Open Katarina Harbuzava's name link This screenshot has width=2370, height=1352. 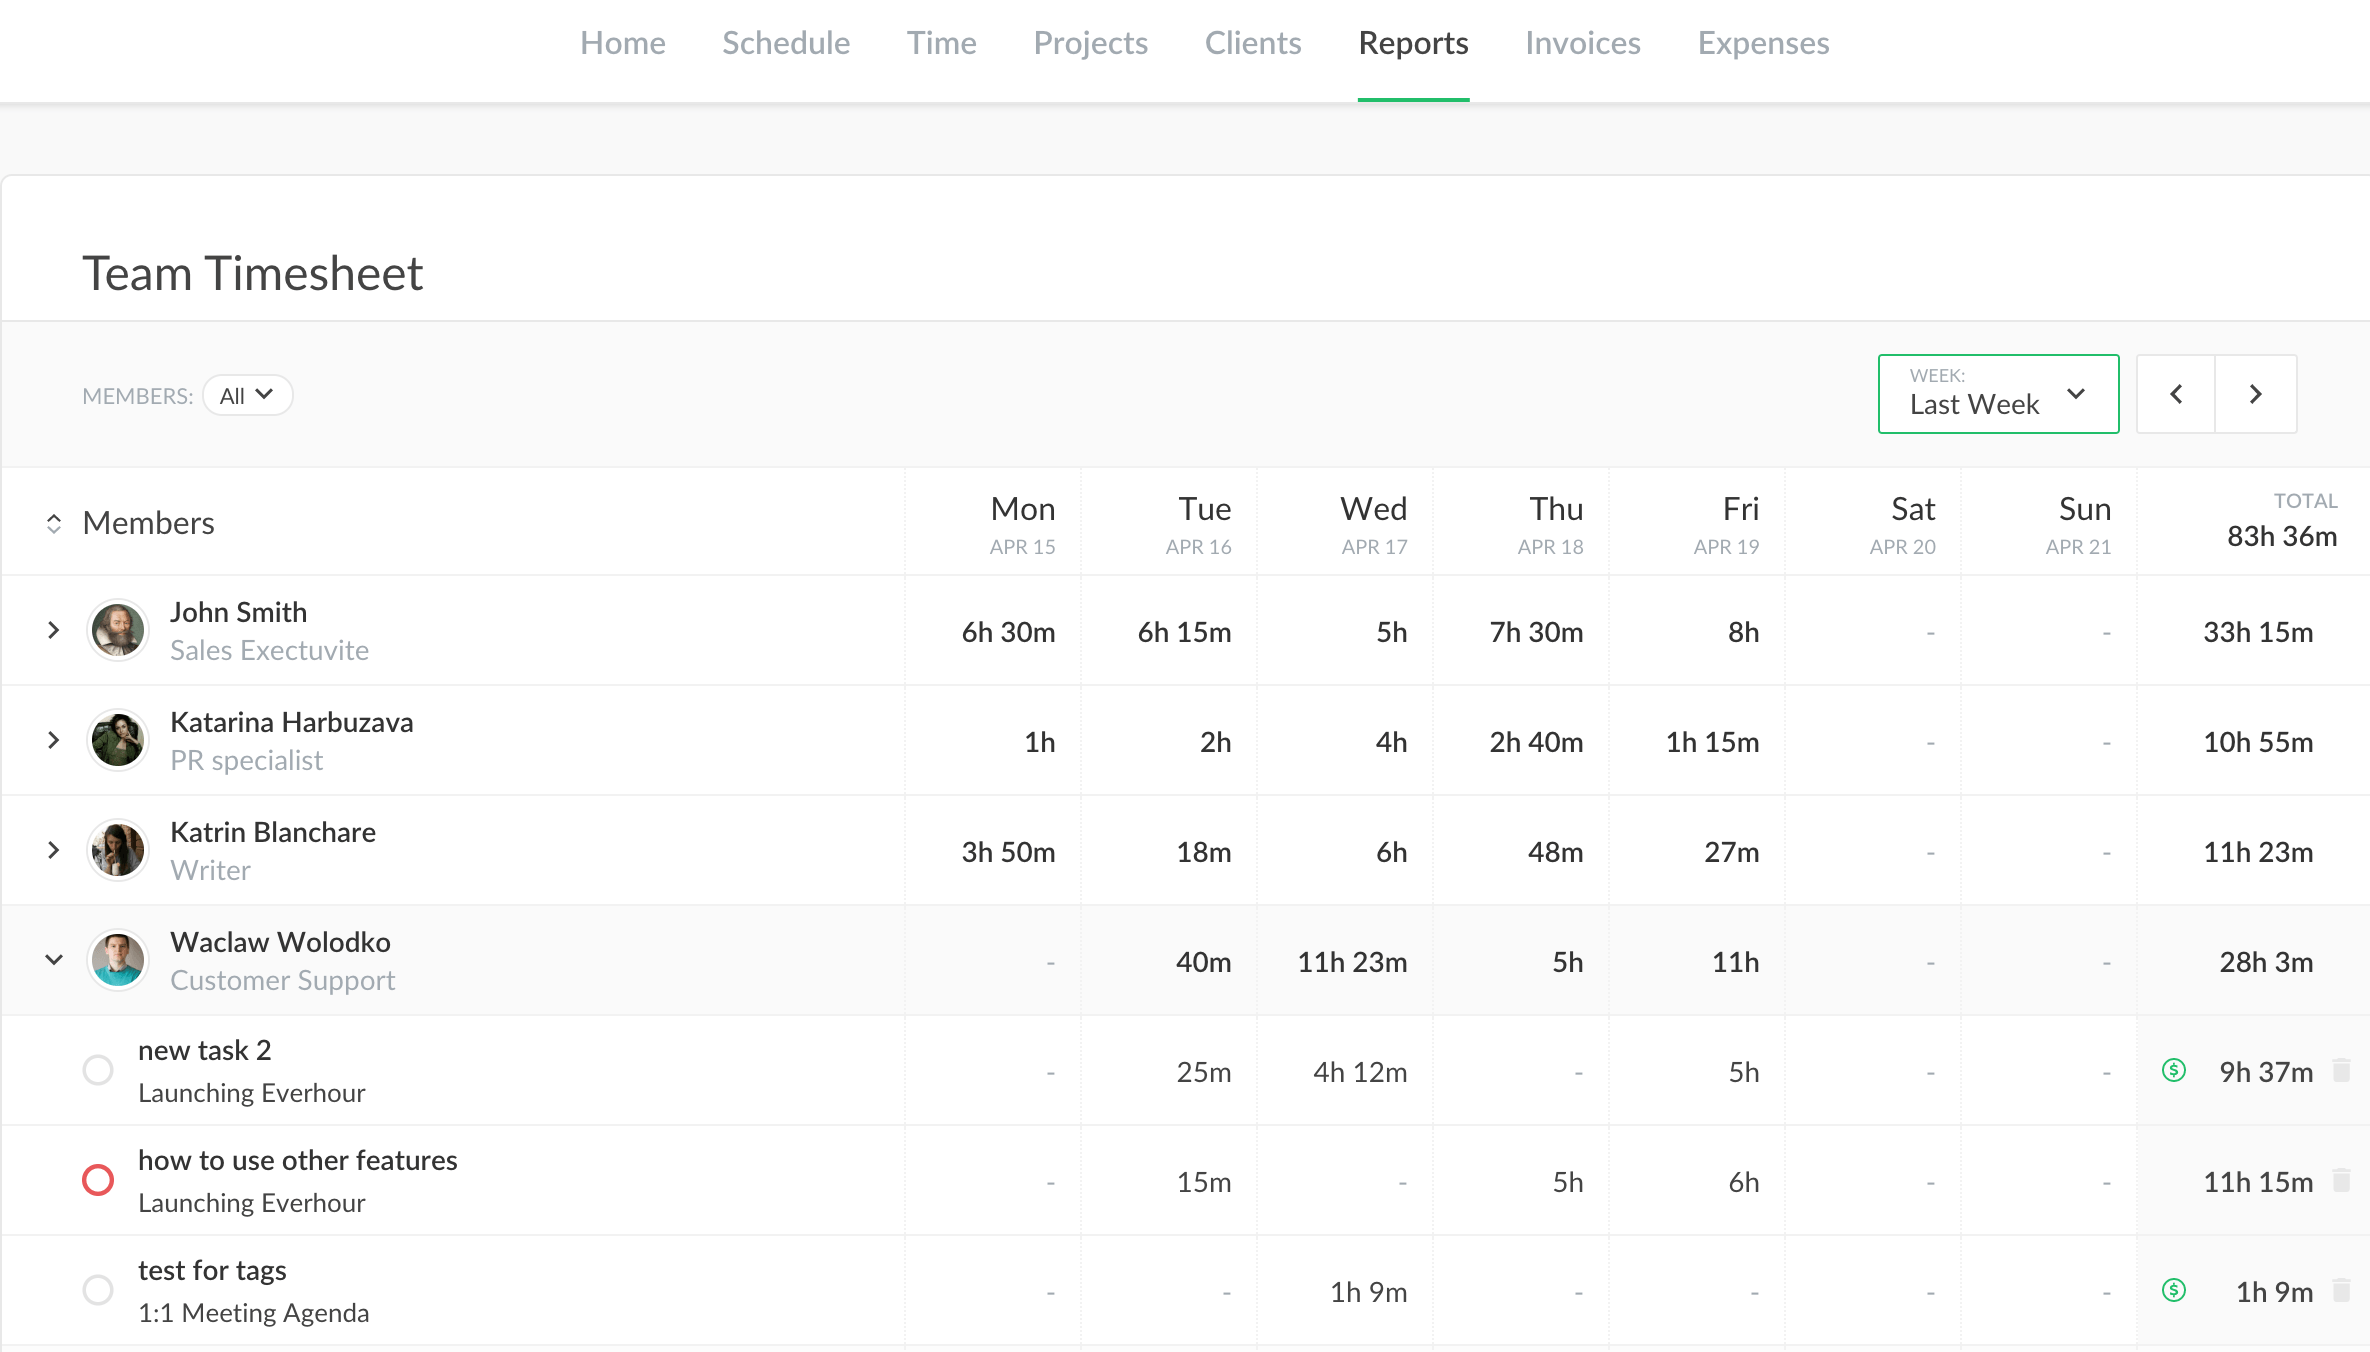(x=292, y=722)
